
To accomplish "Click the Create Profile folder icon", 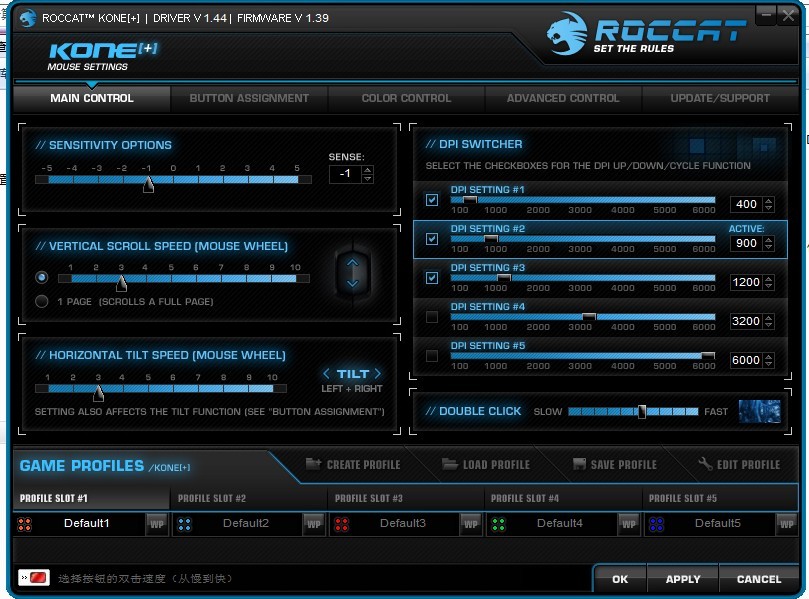I will click(x=313, y=464).
